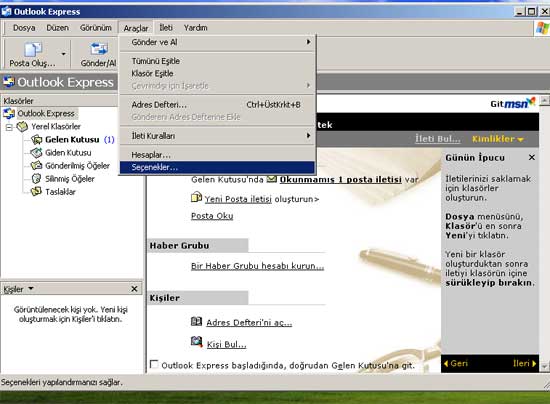
Task: Click the Windows logo in toolbar corner
Action: pos(542,28)
